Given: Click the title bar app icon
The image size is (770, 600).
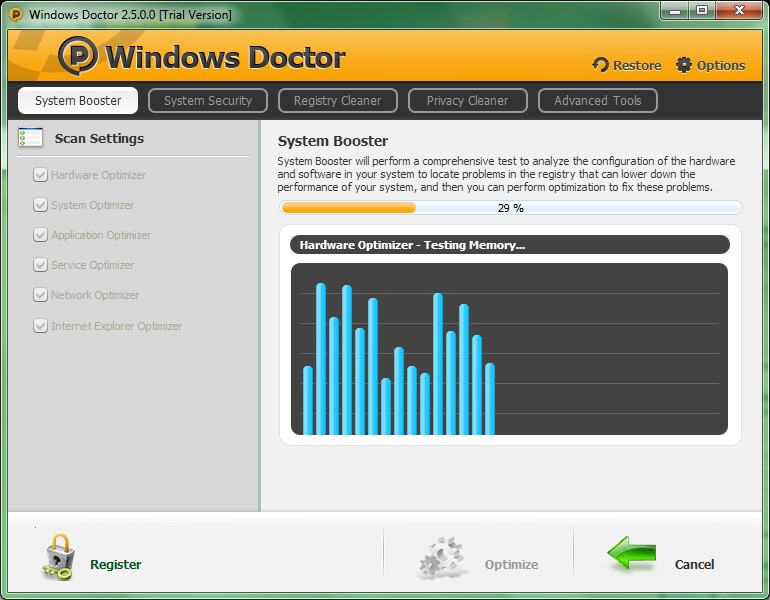Looking at the screenshot, I should click(16, 14).
